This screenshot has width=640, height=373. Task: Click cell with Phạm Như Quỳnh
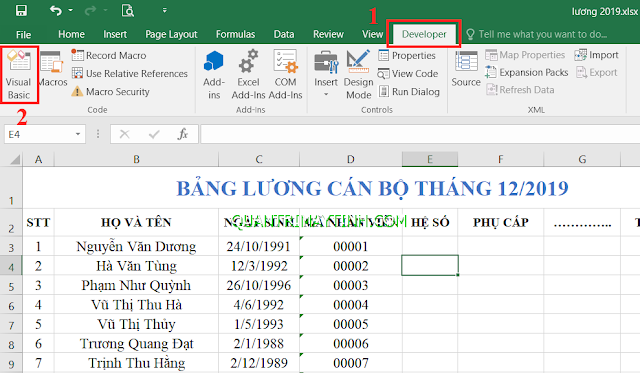click(136, 285)
